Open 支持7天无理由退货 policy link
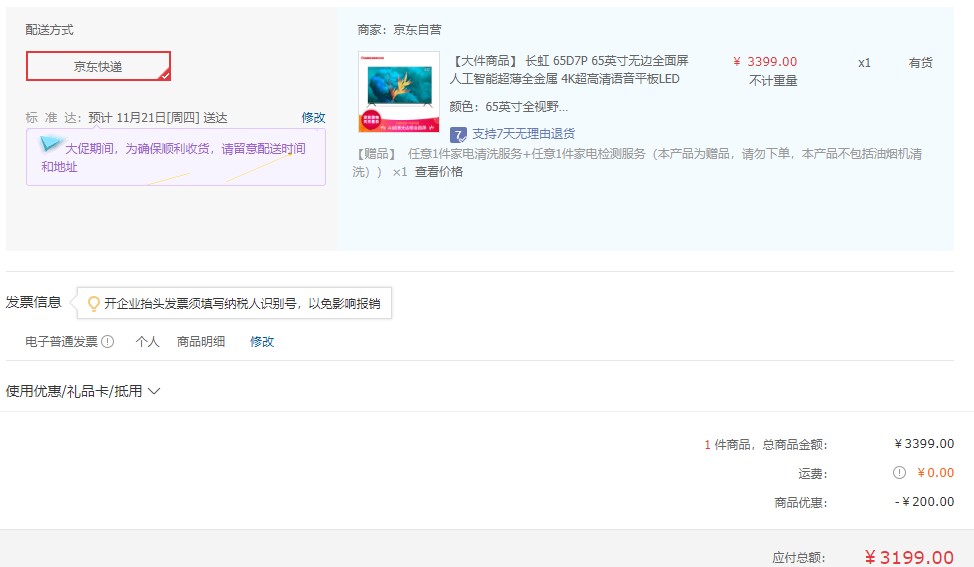The height and width of the screenshot is (567, 974). pos(524,134)
